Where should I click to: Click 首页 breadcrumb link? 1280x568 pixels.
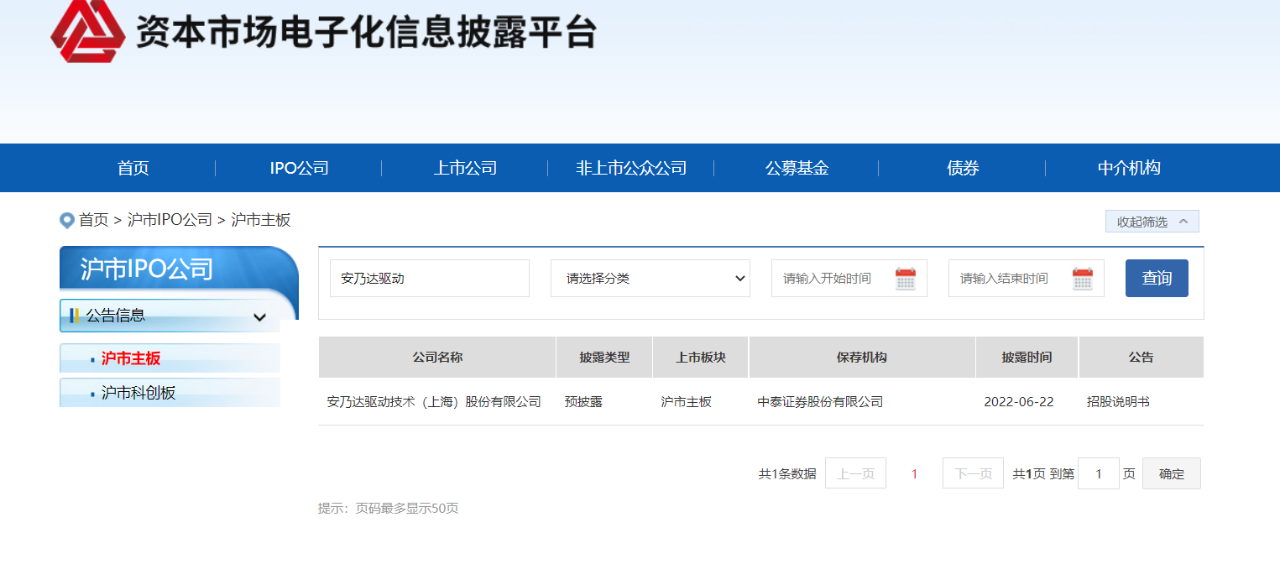[x=94, y=220]
